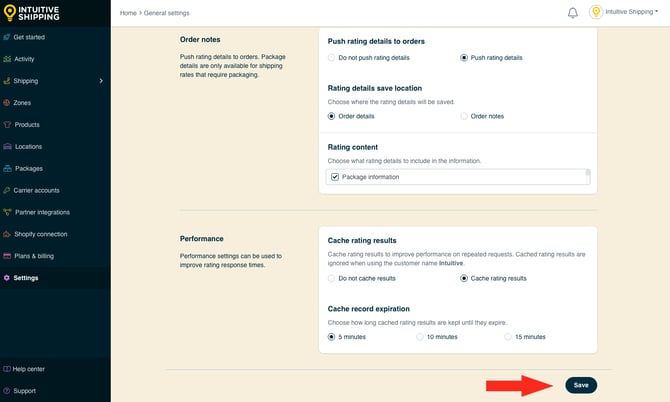Click the Get started sidebar icon
This screenshot has width=670, height=402.
pos(8,37)
